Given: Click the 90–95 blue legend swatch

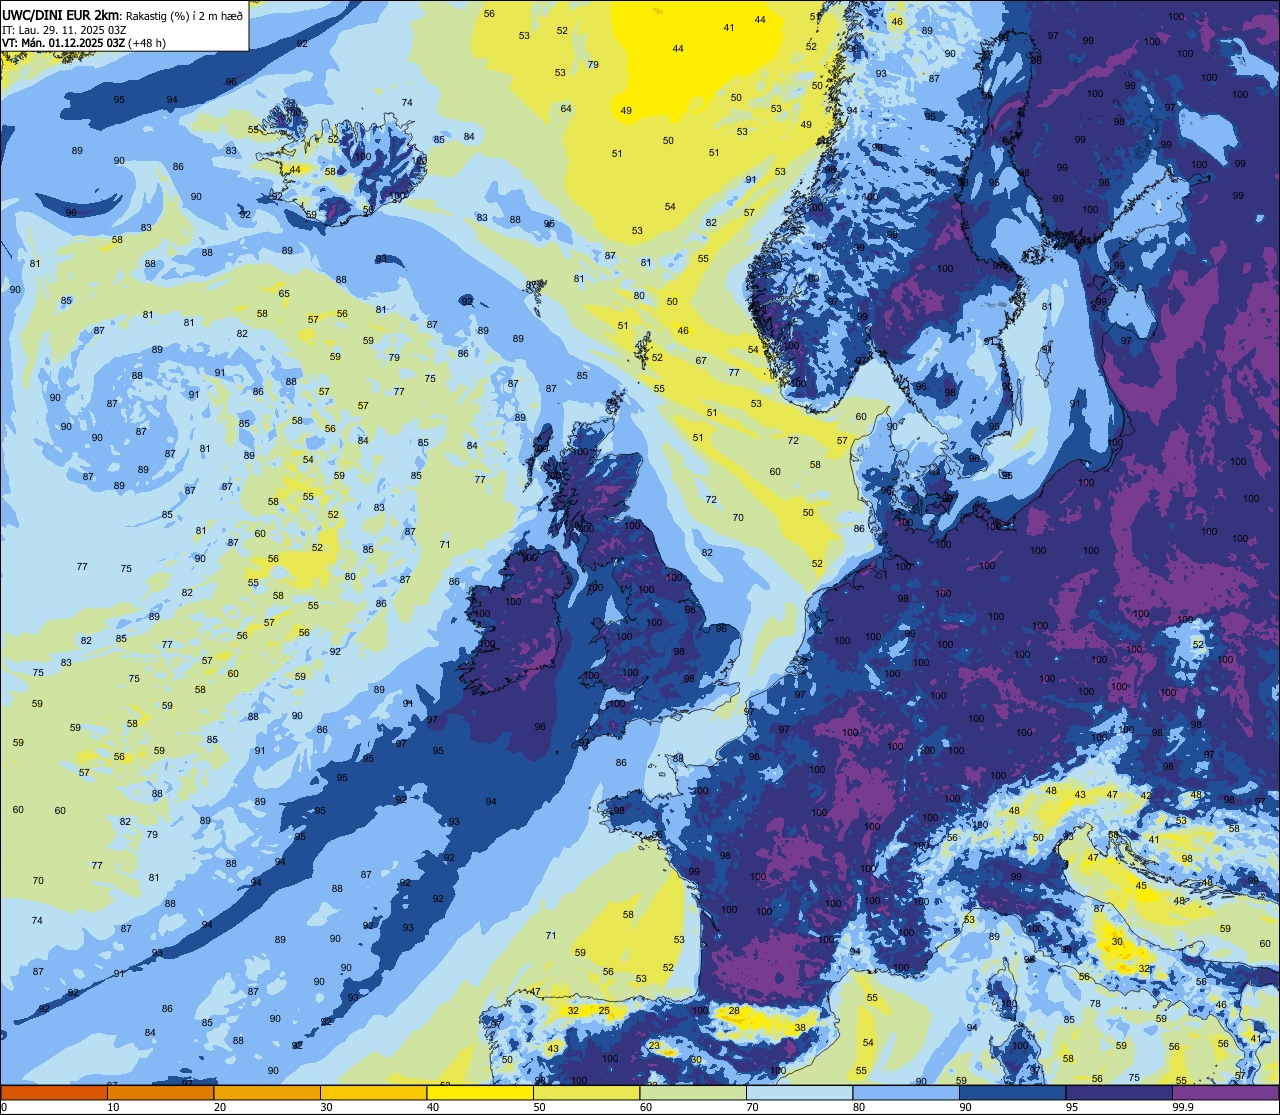Looking at the screenshot, I should [x=1012, y=1093].
